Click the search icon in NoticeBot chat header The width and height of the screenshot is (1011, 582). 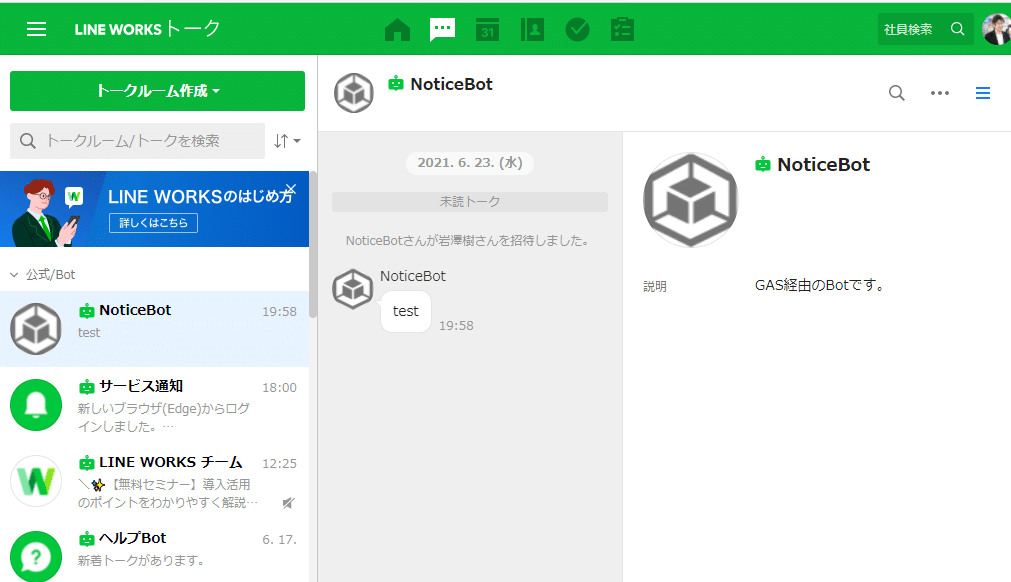pos(896,92)
